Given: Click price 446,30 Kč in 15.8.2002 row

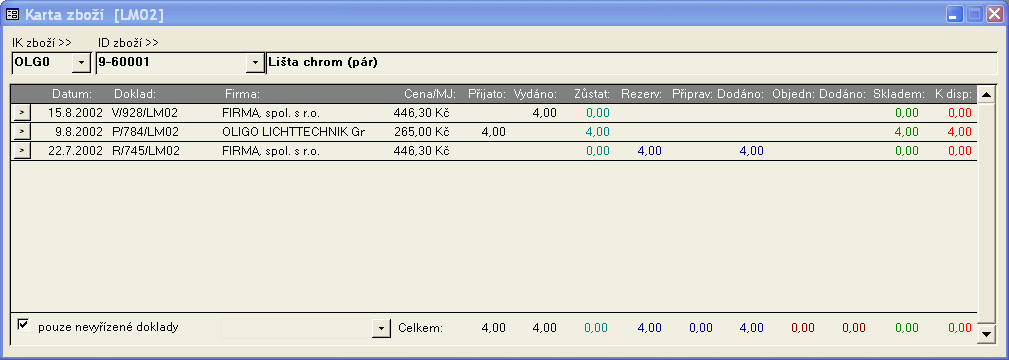Looking at the screenshot, I should (421, 113).
